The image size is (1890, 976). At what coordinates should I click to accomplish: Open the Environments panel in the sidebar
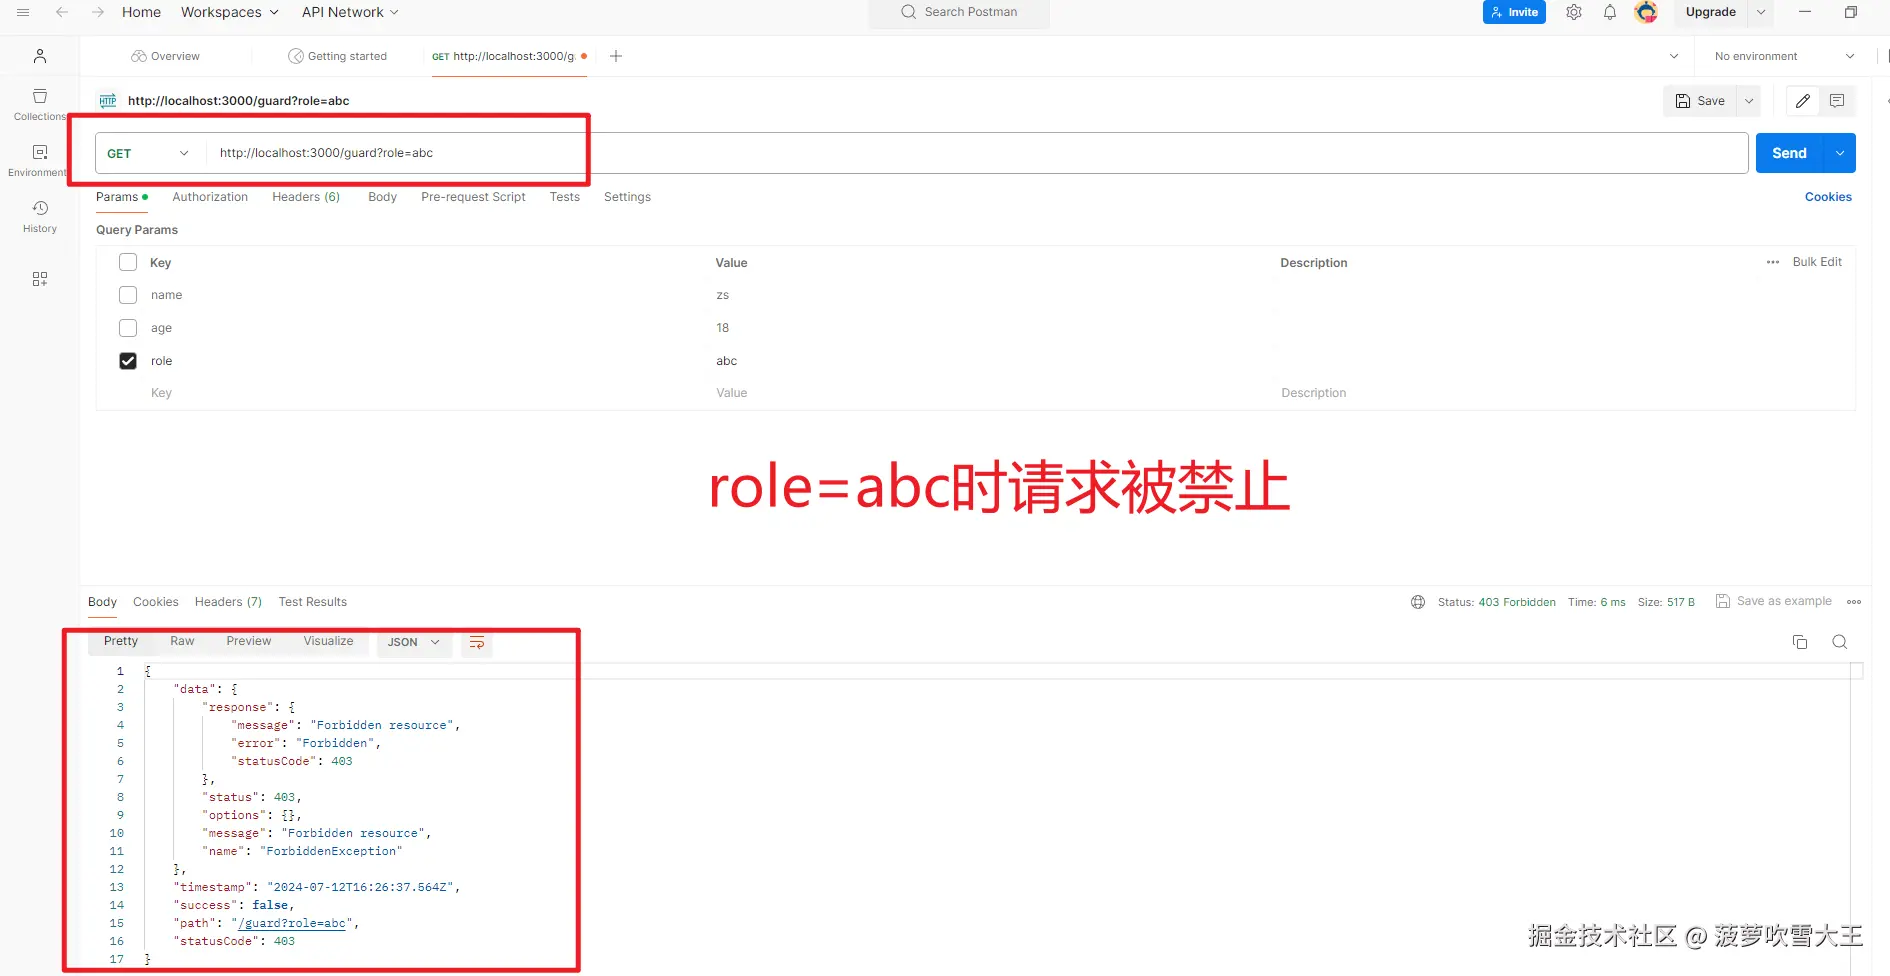39,158
